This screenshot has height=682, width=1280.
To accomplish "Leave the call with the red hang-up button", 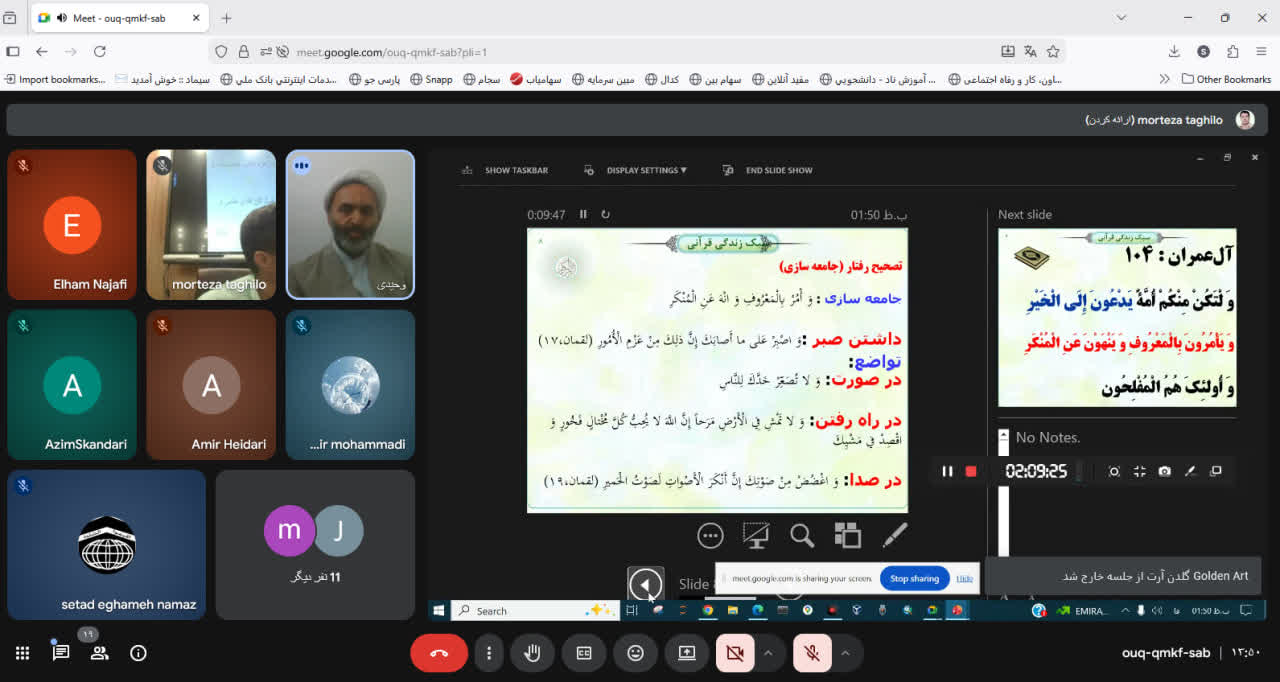I will click(438, 653).
